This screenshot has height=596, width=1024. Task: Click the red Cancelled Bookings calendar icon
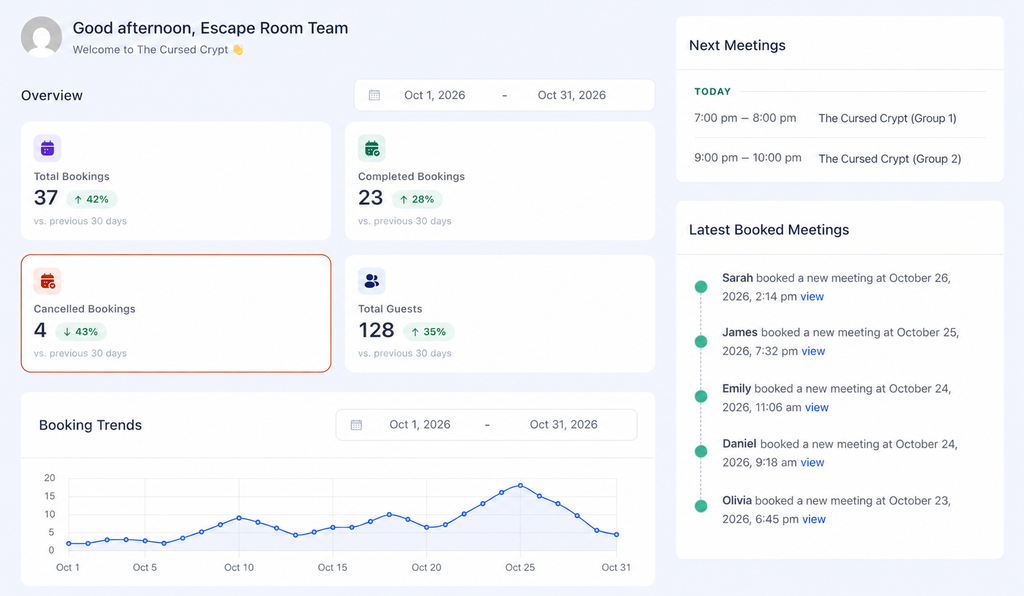(x=47, y=281)
